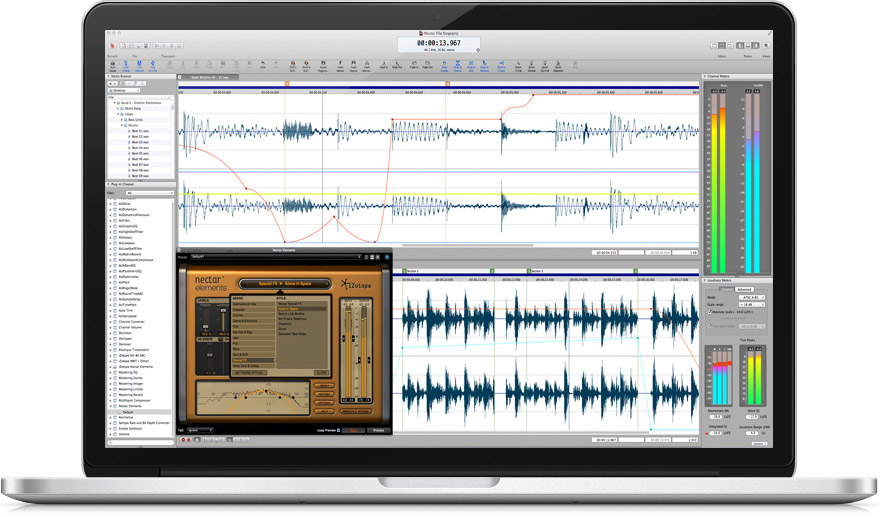Click the Insert Region toolbar icon
The image size is (880, 517).
click(353, 66)
